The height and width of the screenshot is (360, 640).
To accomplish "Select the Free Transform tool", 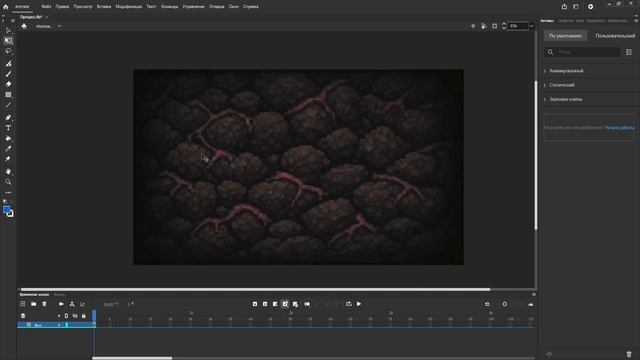I will click(x=8, y=40).
